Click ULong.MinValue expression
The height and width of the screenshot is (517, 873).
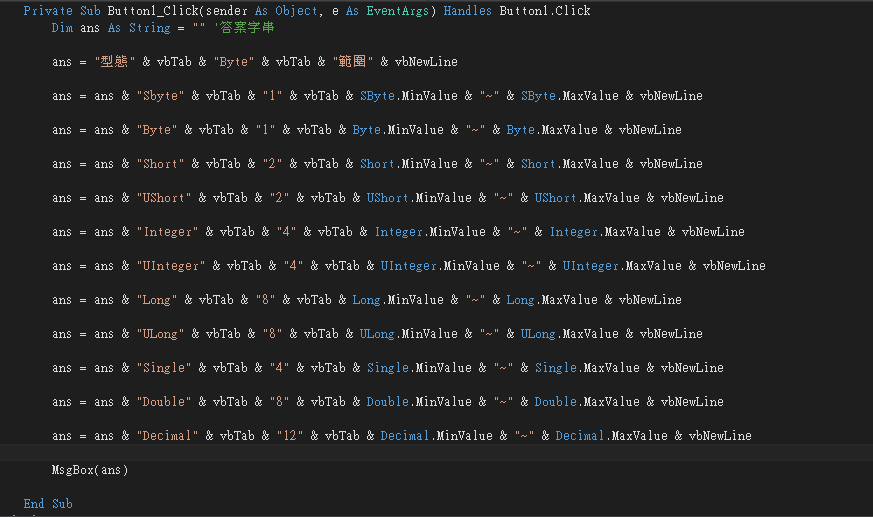409,333
